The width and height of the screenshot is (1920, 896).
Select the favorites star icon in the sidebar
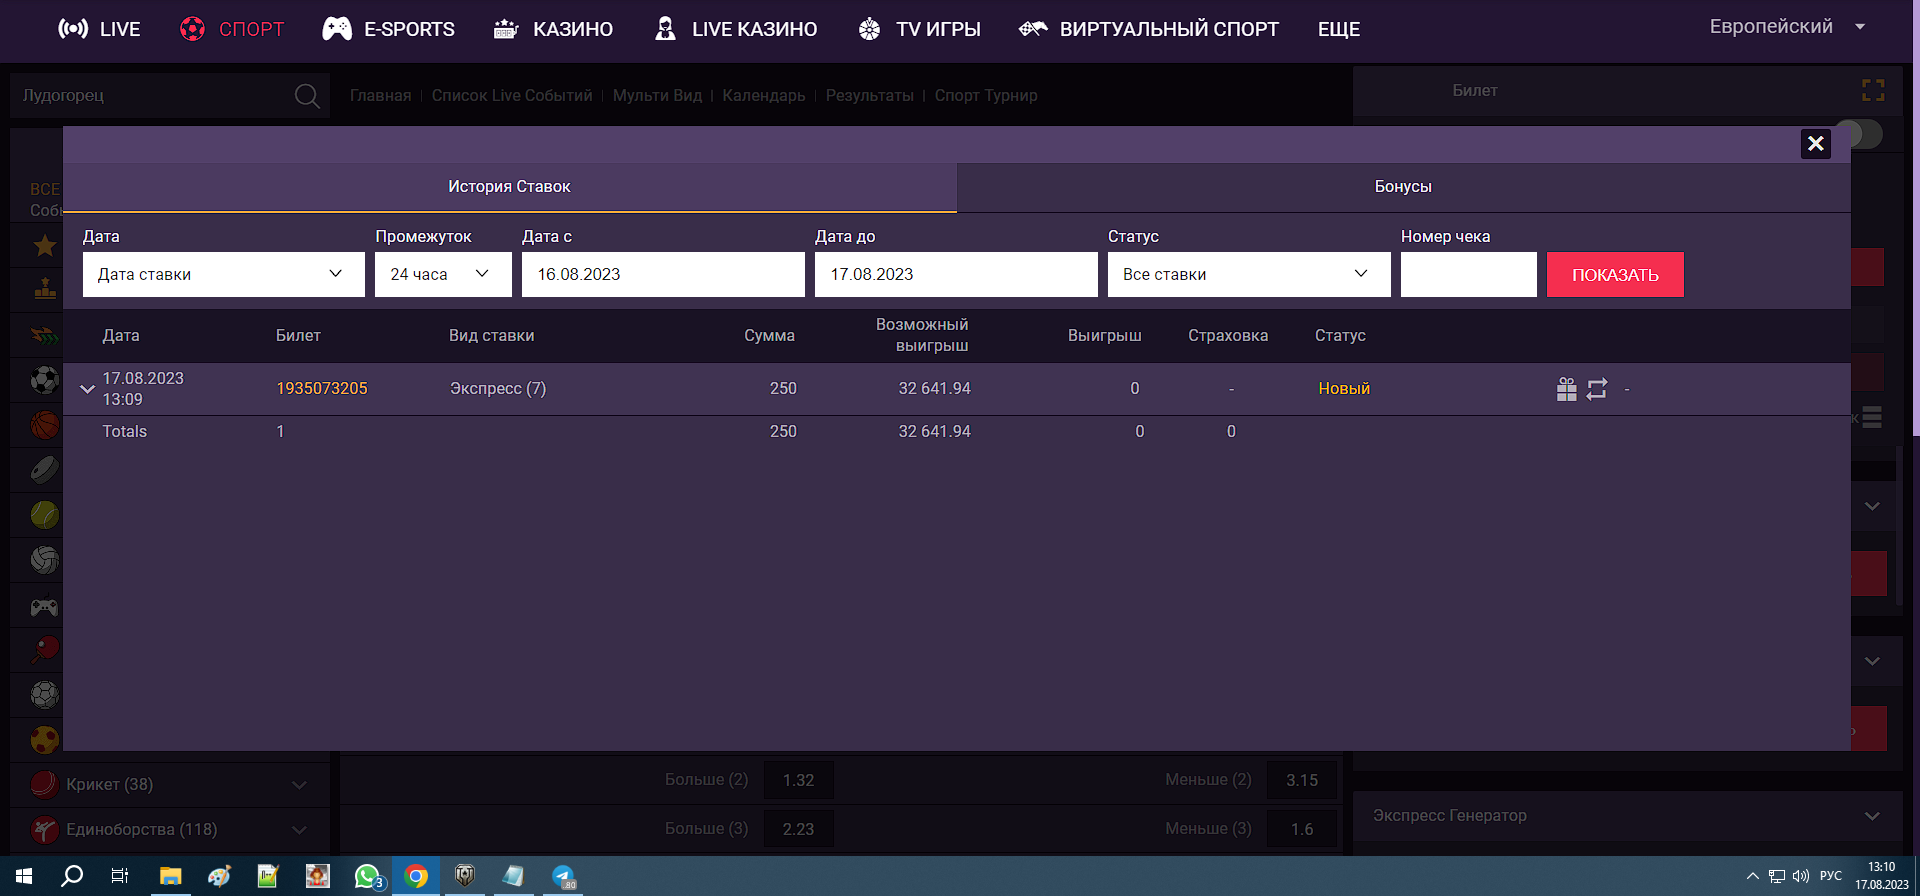pyautogui.click(x=44, y=245)
